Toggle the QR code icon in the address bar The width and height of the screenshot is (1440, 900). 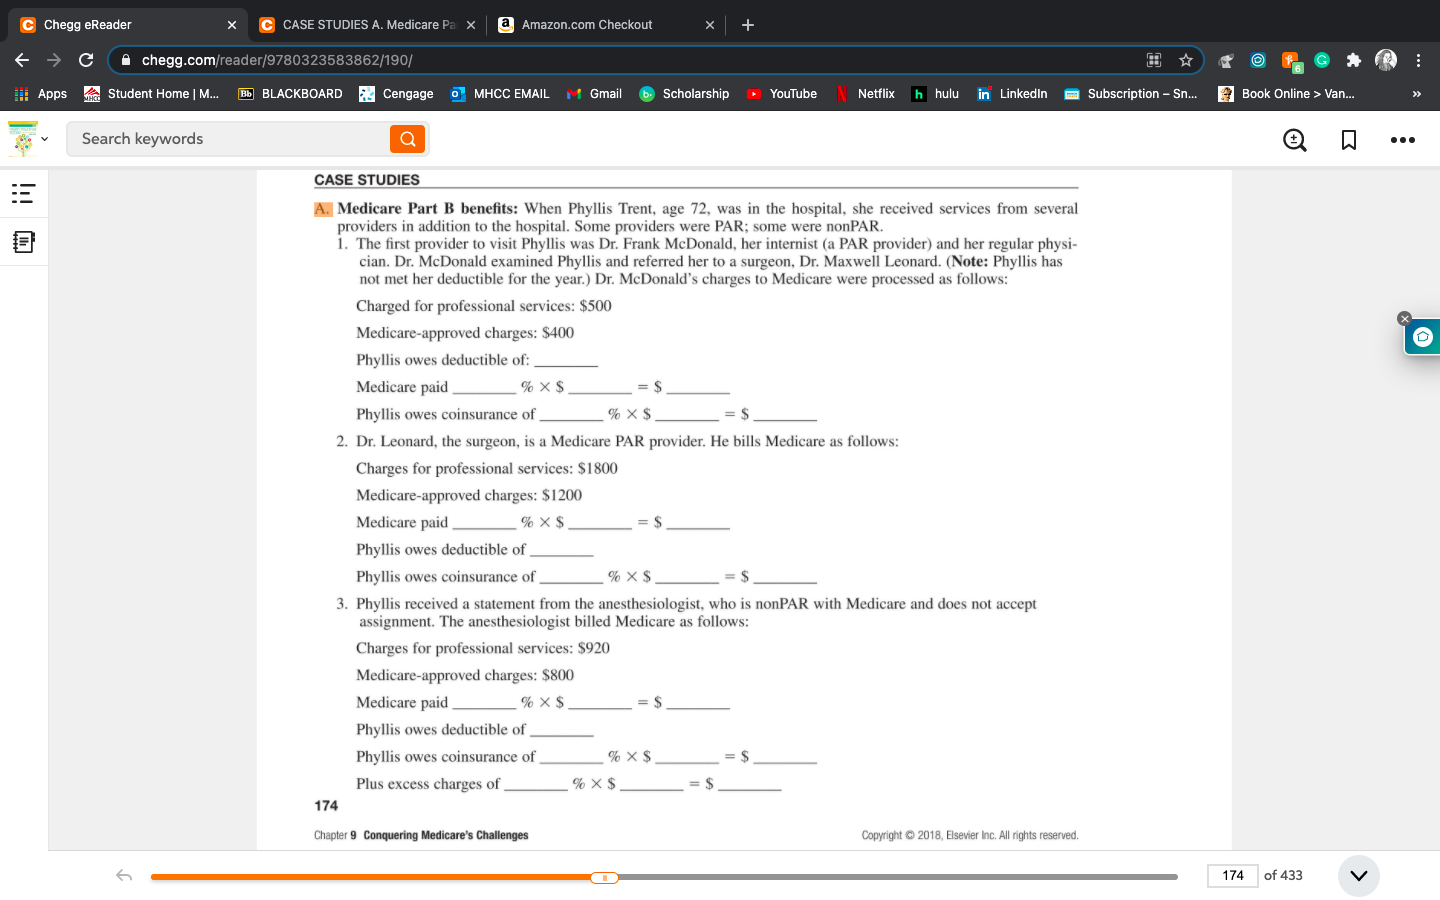click(x=1154, y=60)
